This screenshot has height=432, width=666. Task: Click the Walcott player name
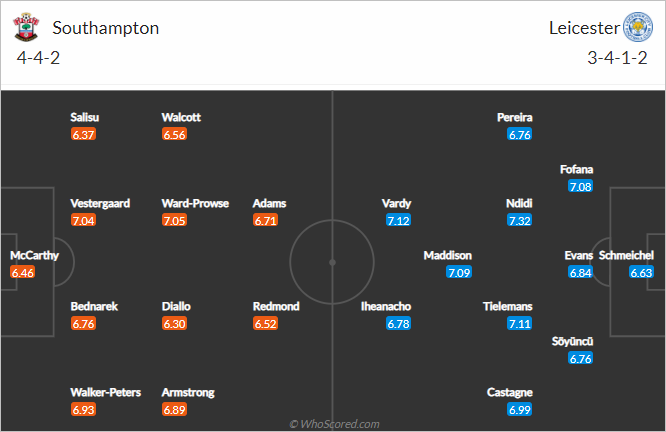click(x=181, y=117)
